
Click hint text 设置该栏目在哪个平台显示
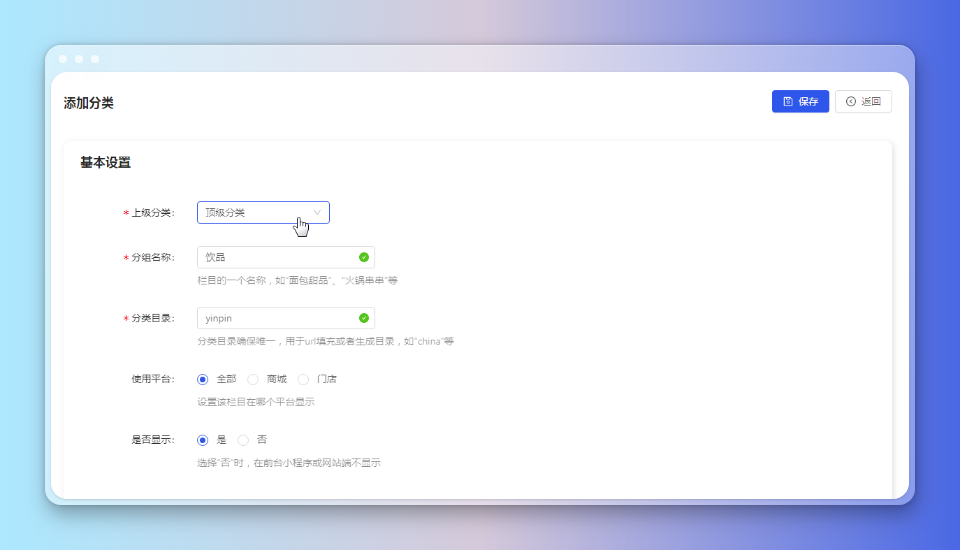click(x=256, y=402)
